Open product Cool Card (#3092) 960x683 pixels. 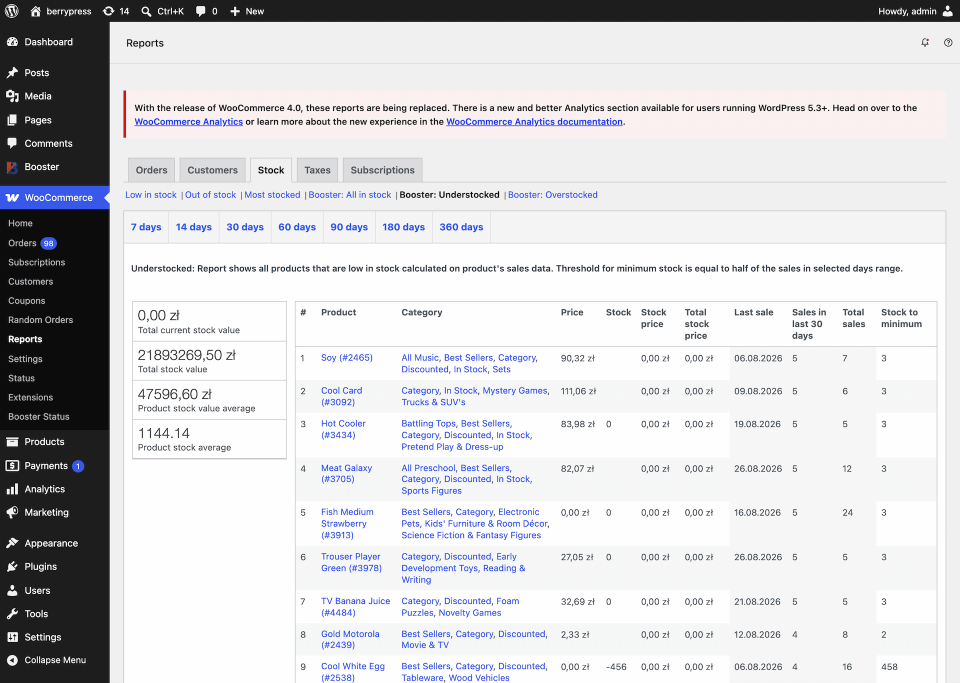coord(342,396)
